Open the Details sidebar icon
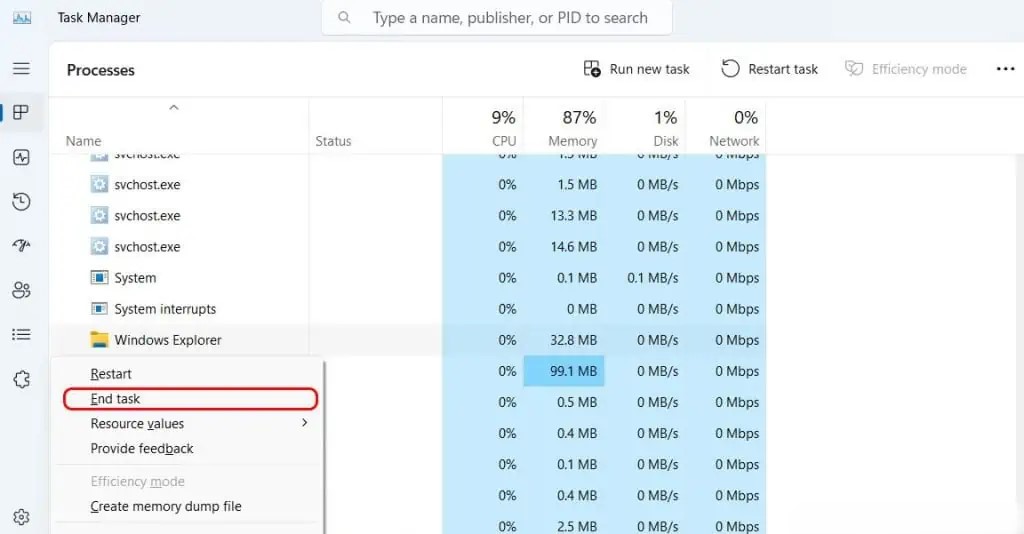Viewport: 1024px width, 534px height. (x=21, y=335)
